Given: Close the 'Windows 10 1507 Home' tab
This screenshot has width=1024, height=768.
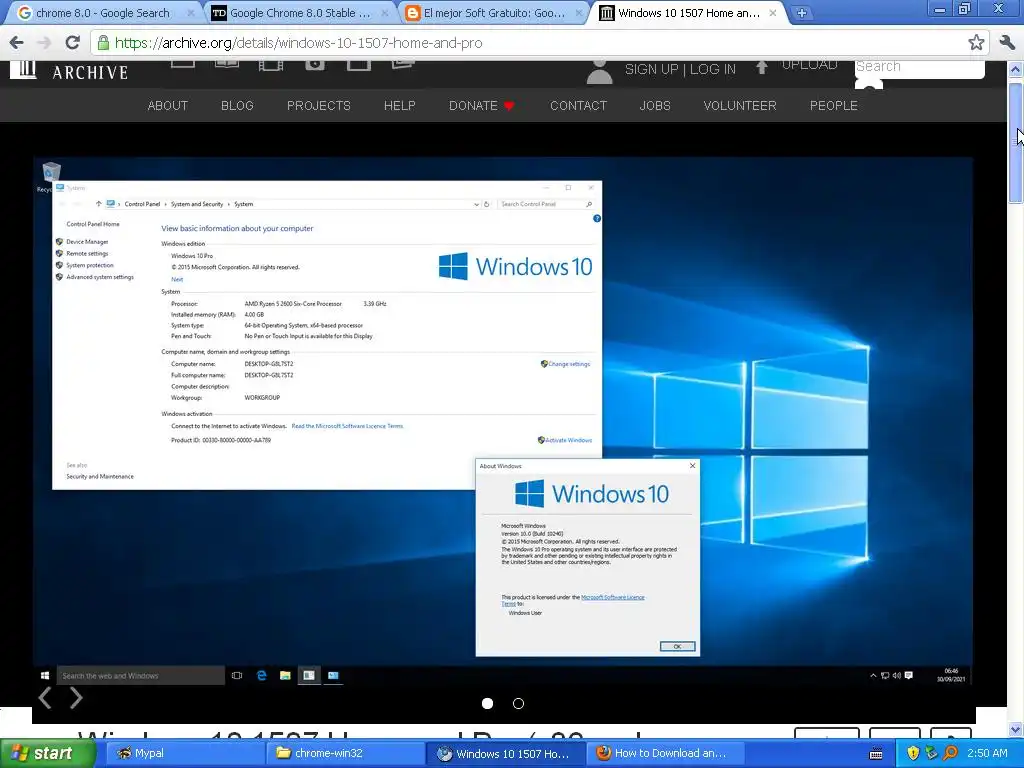Looking at the screenshot, I should 773,13.
